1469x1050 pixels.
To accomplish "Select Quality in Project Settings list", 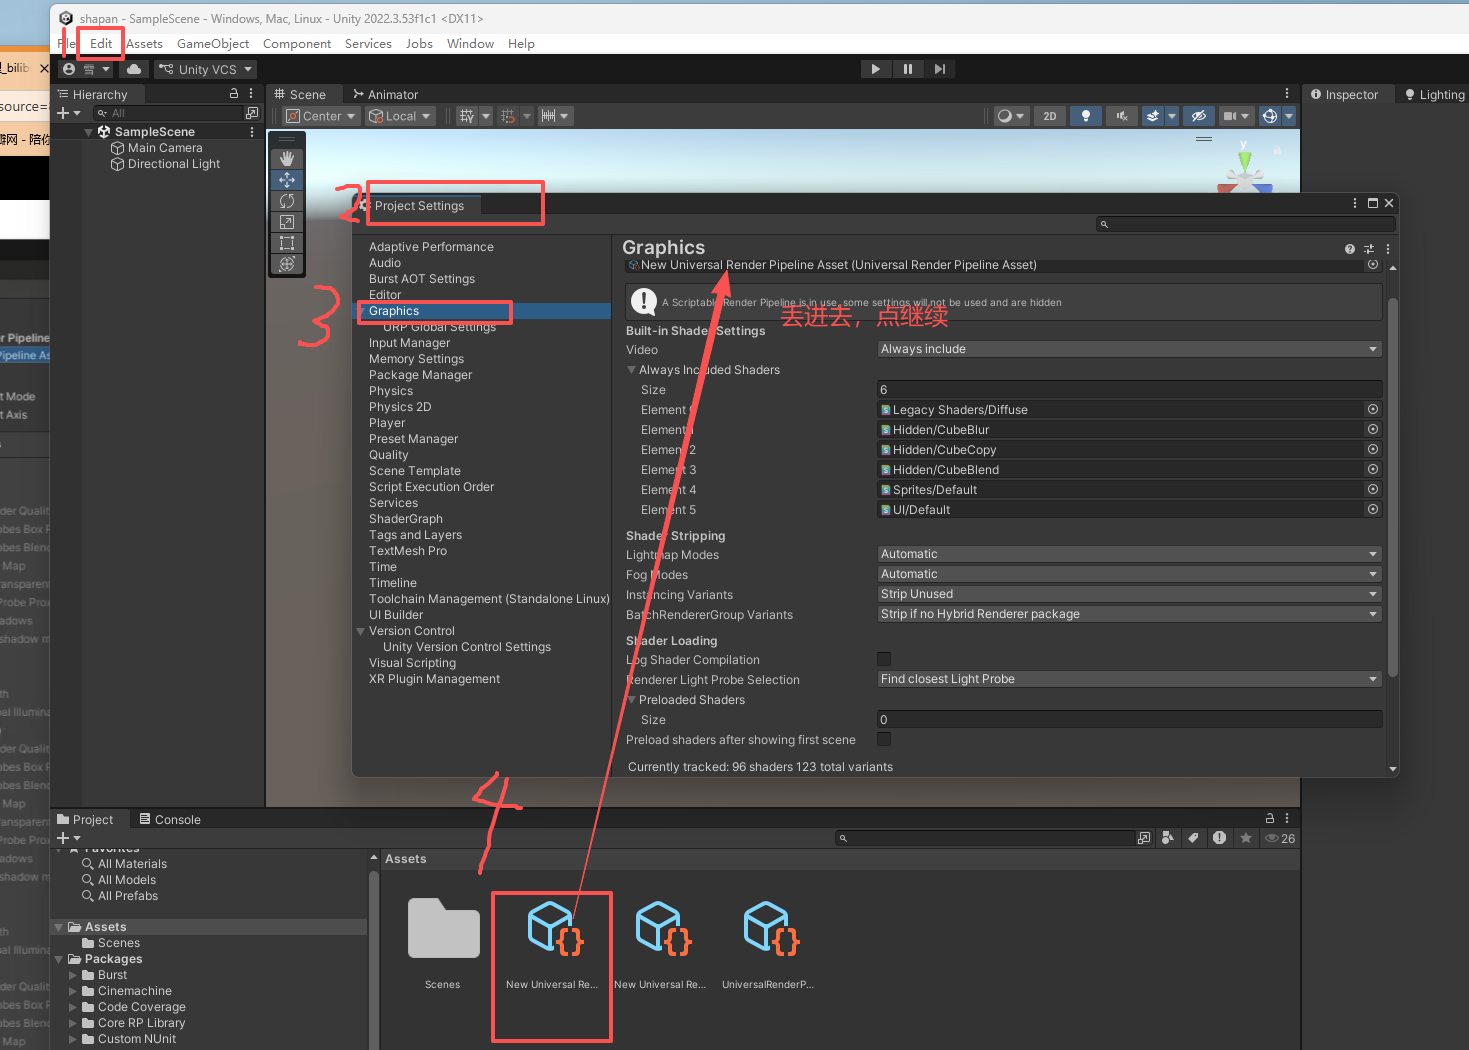I will tap(389, 455).
